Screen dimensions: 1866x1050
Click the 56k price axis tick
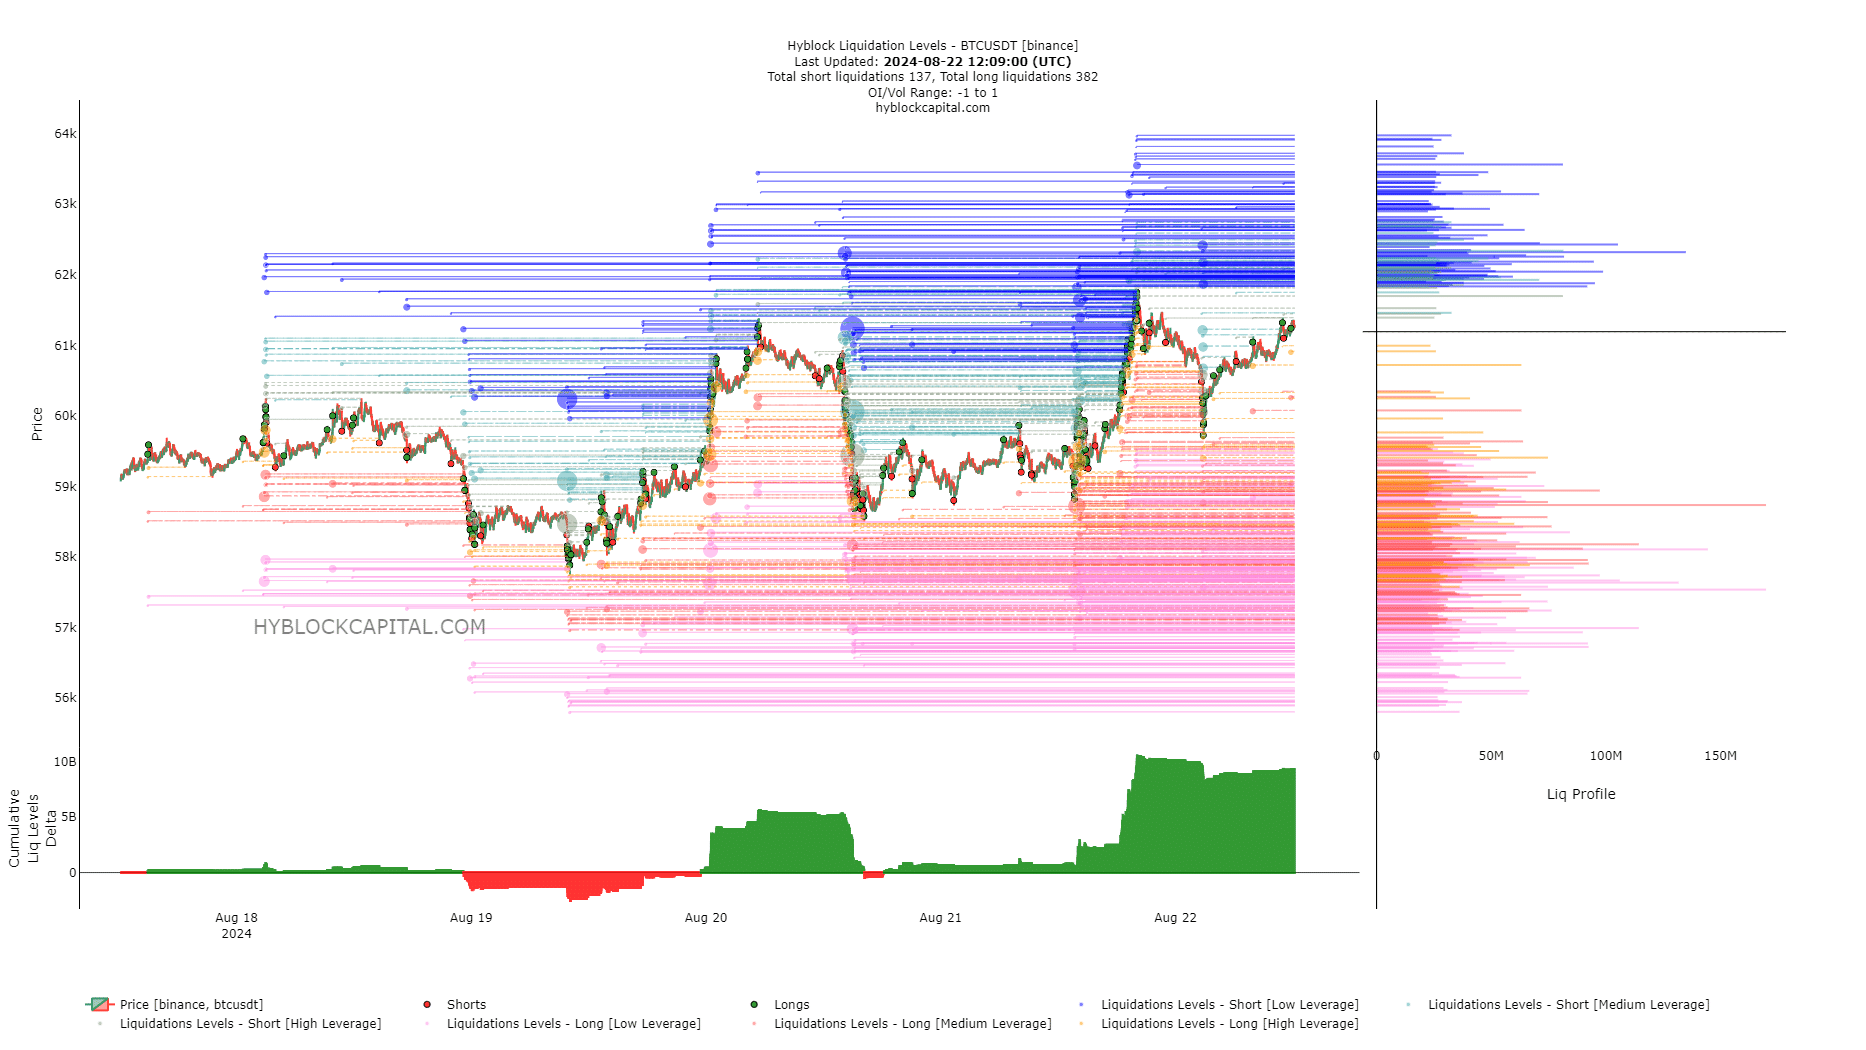(65, 697)
